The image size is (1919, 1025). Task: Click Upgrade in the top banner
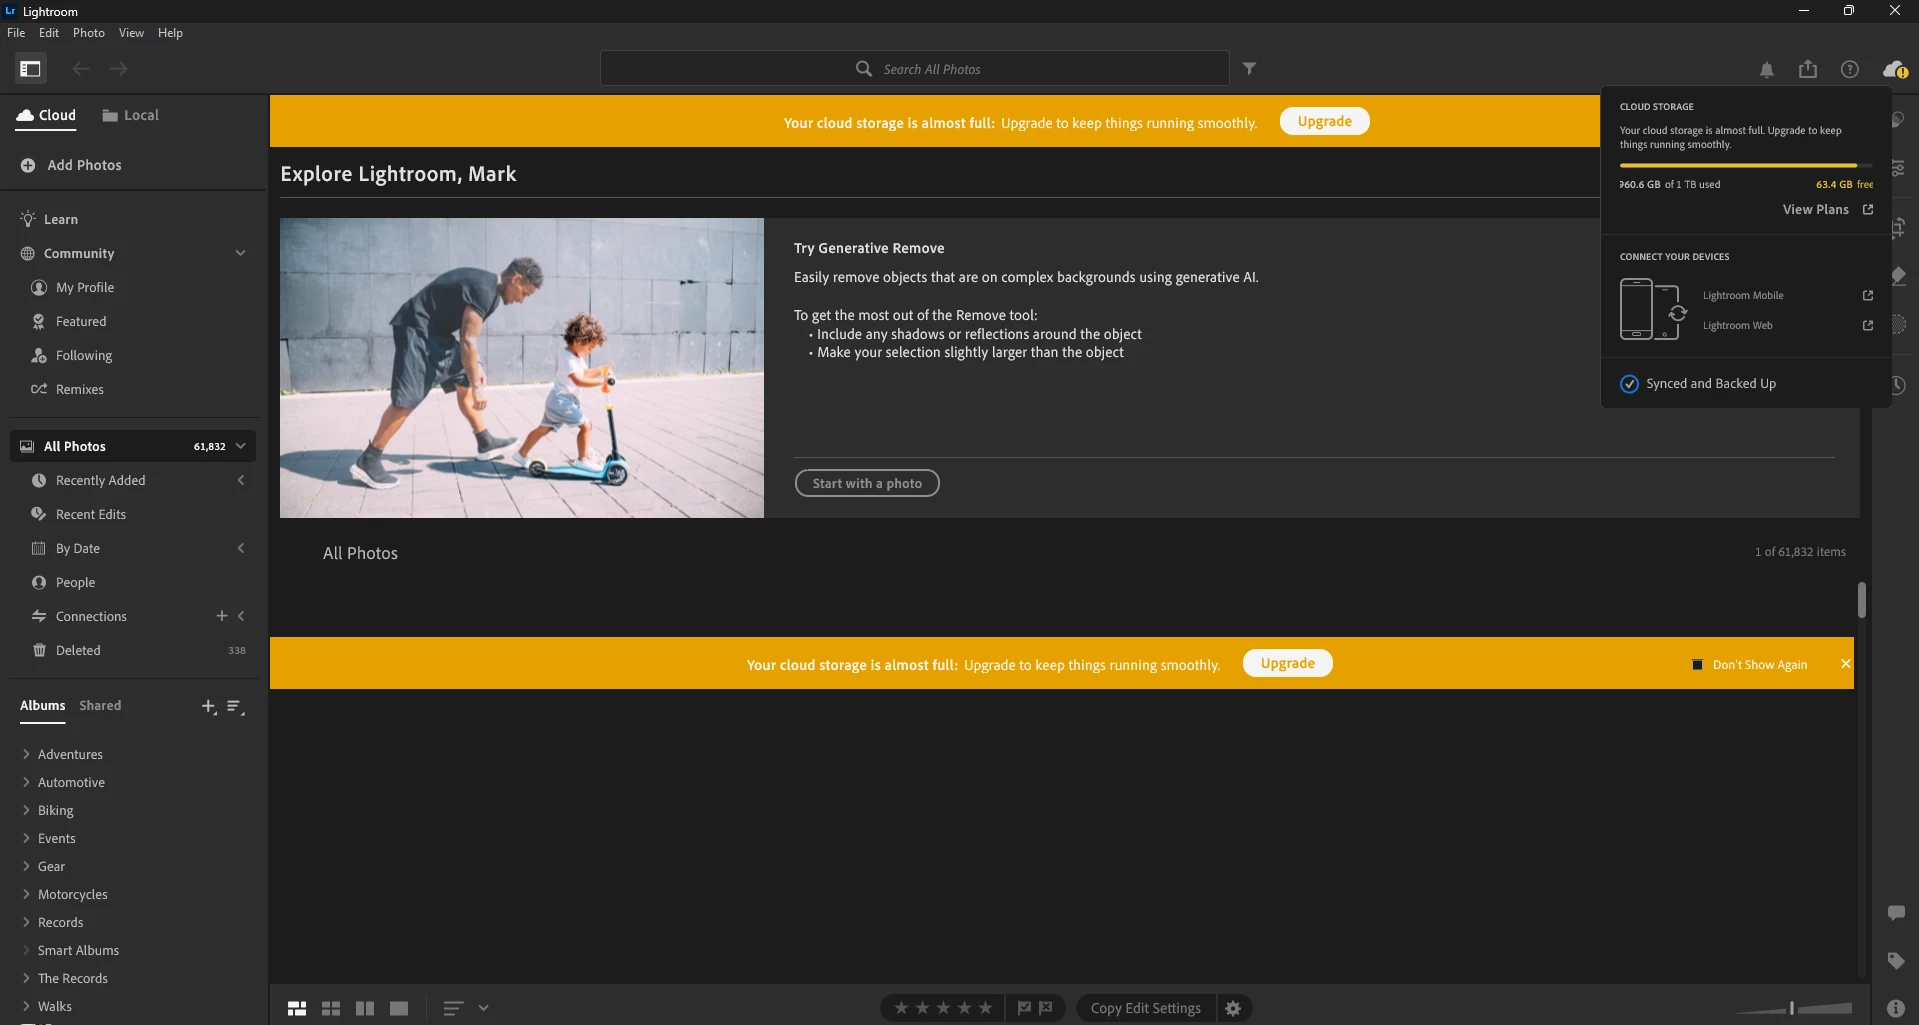tap(1325, 122)
